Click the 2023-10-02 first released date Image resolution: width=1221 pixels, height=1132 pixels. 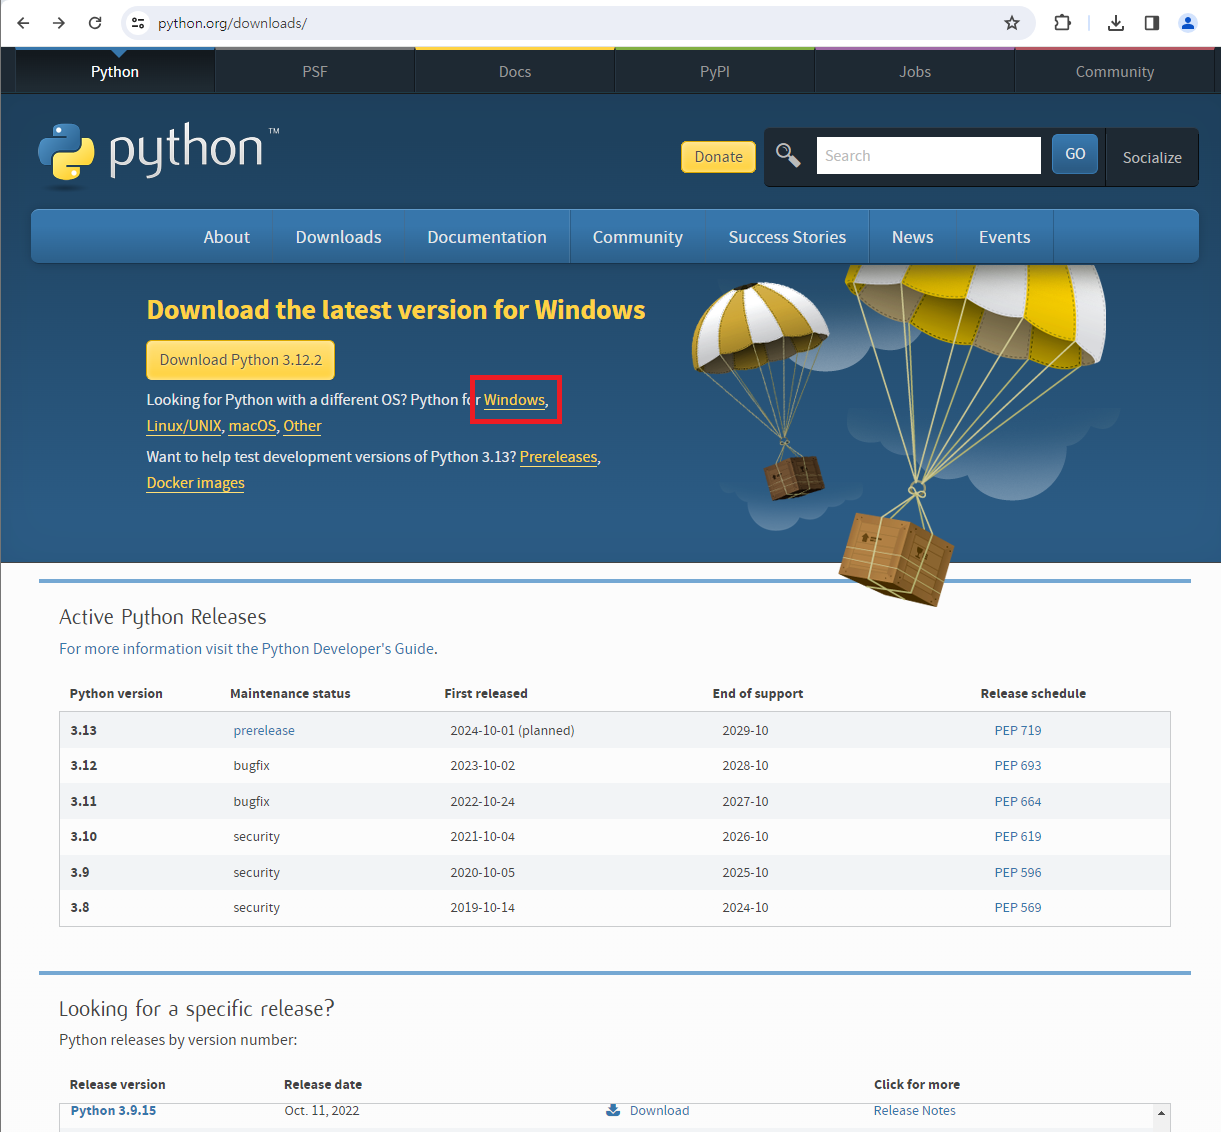point(483,766)
